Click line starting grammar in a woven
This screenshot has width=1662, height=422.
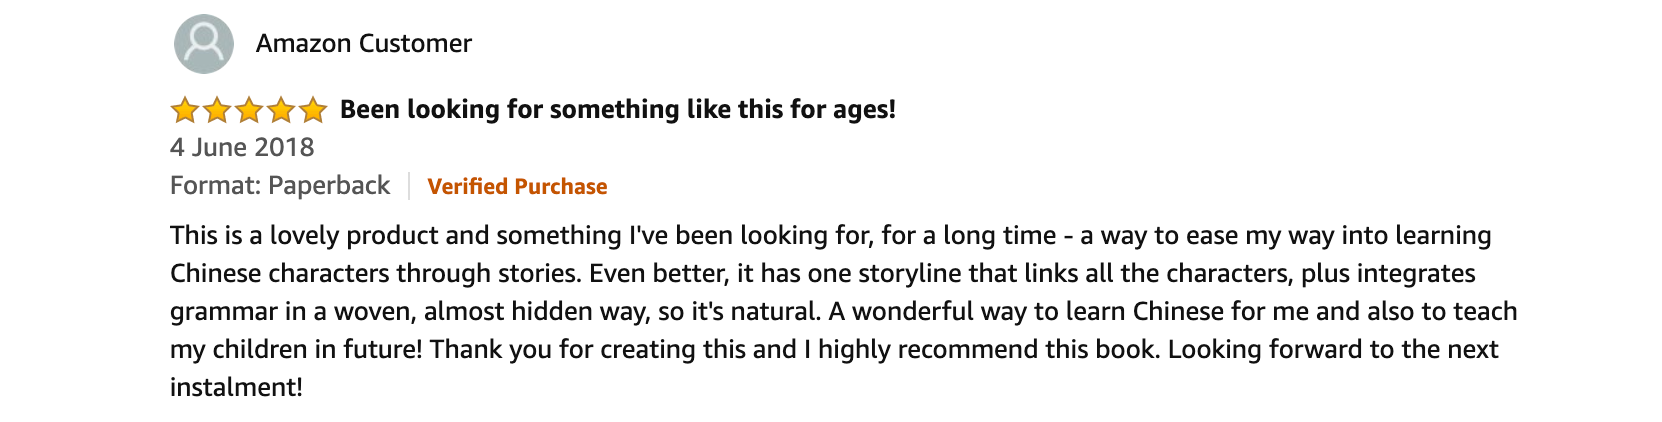click(x=844, y=312)
